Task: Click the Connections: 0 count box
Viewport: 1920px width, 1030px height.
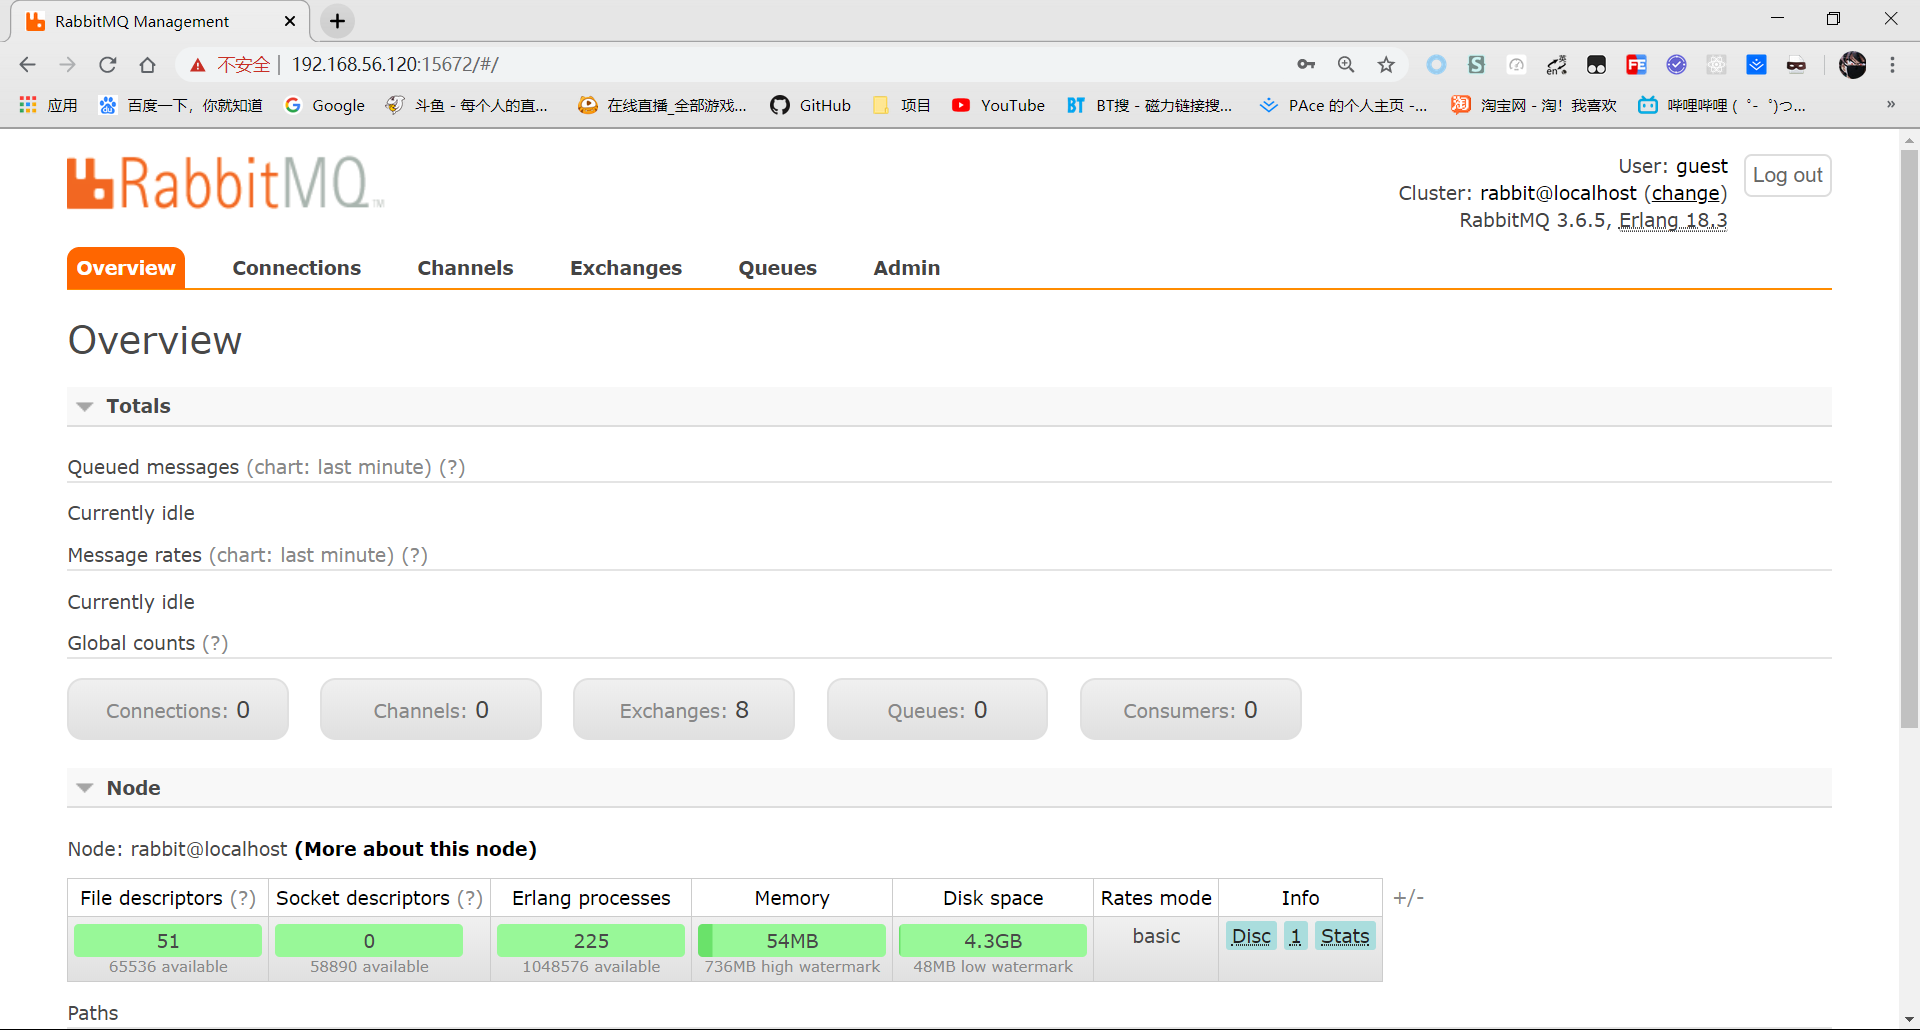Action: point(178,710)
